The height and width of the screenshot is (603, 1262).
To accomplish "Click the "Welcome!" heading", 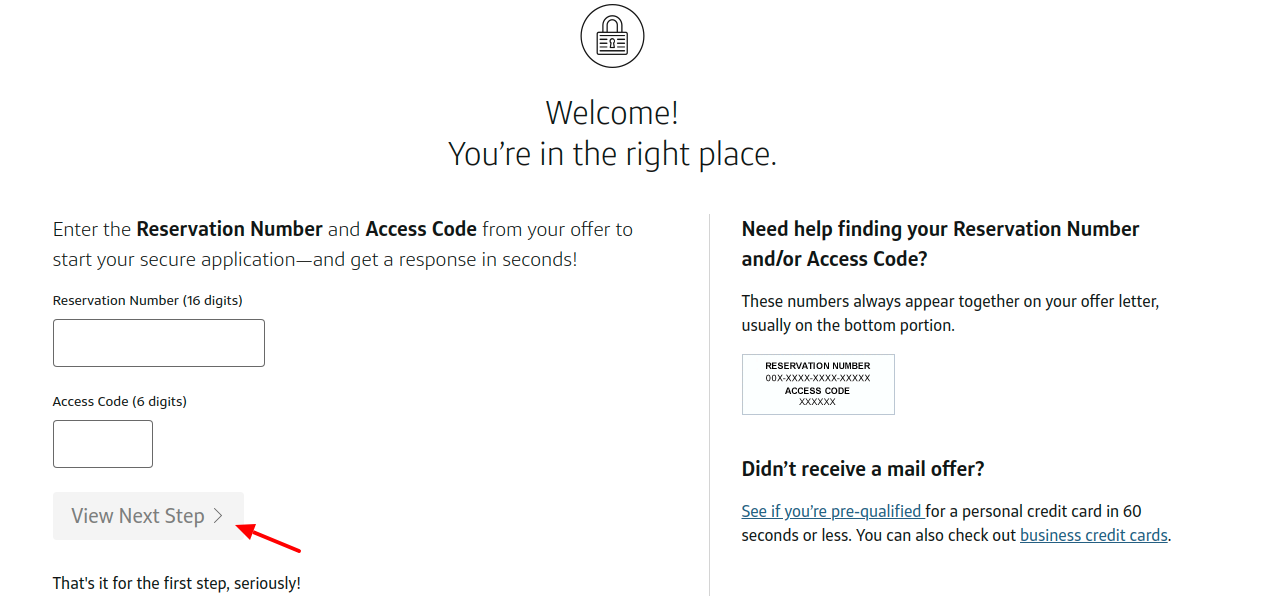I will 611,112.
